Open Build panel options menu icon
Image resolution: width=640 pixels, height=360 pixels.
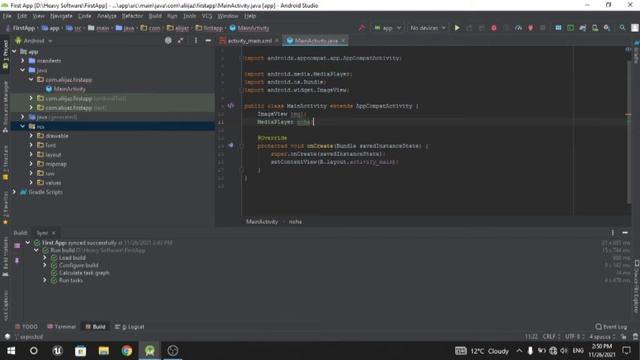(613, 233)
